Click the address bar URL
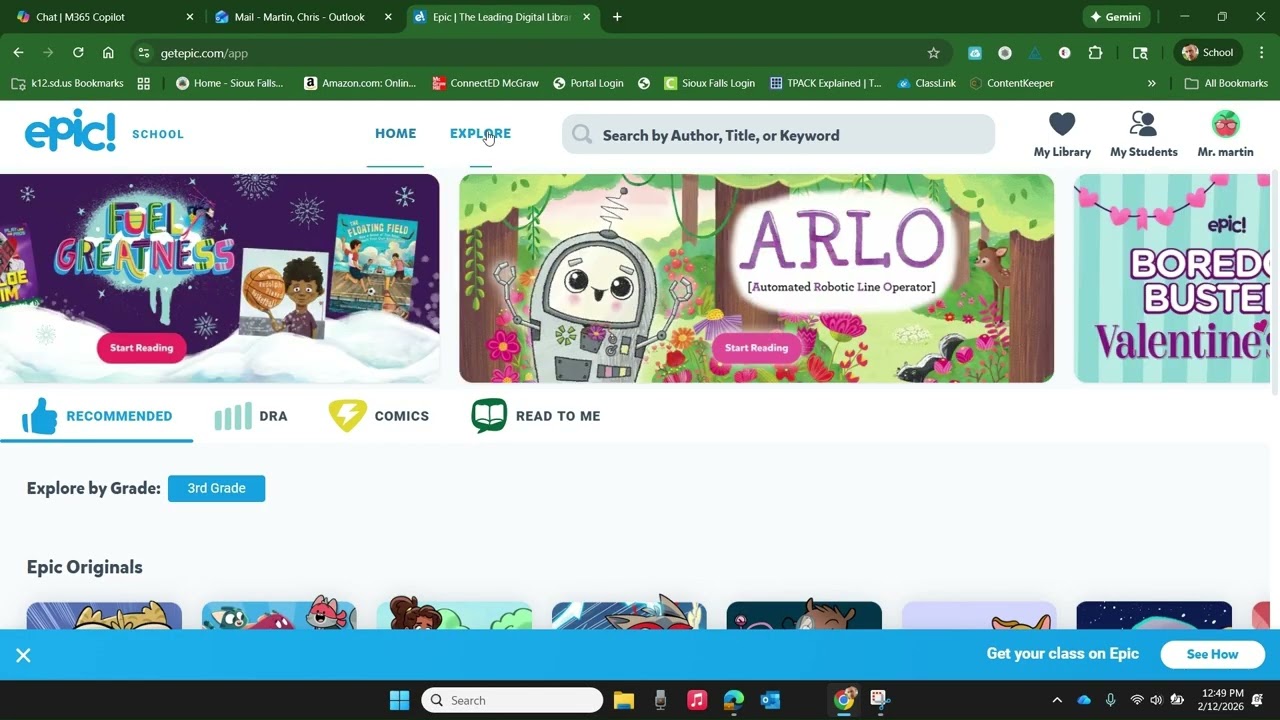Viewport: 1280px width, 720px height. [x=204, y=53]
